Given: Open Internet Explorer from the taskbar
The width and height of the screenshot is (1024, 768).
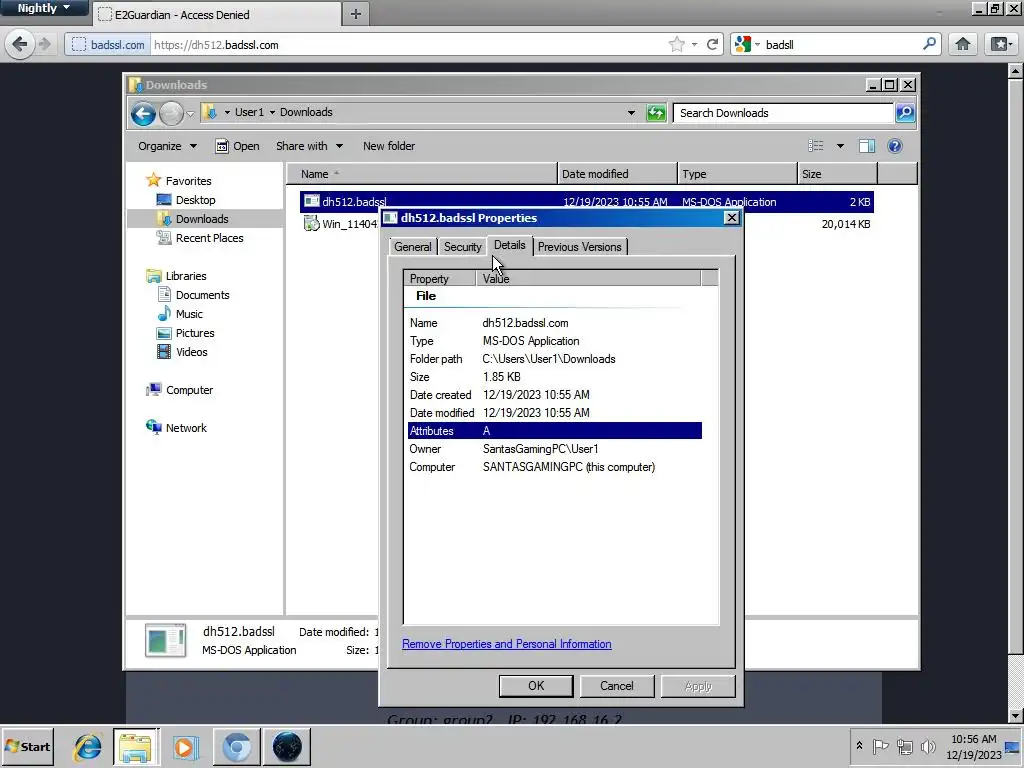Looking at the screenshot, I should [87, 746].
